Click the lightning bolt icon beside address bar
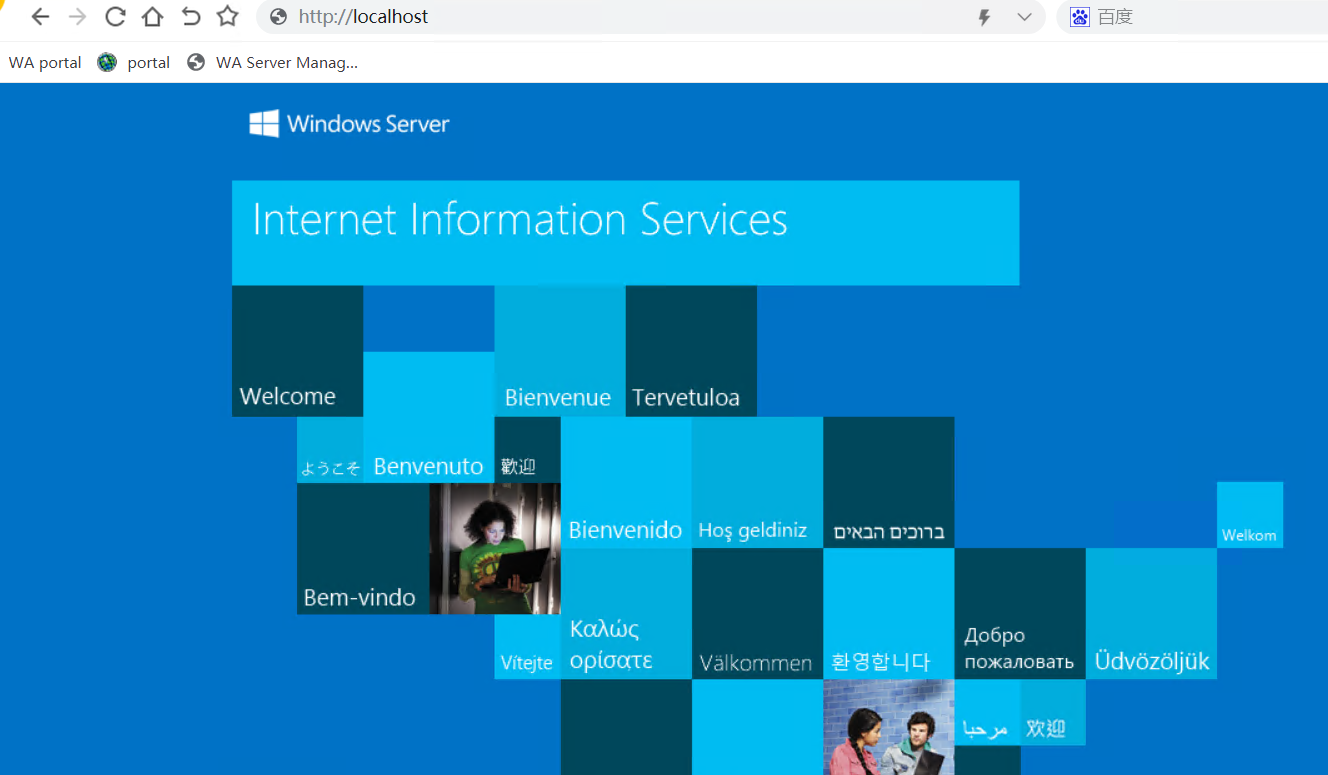 [984, 16]
